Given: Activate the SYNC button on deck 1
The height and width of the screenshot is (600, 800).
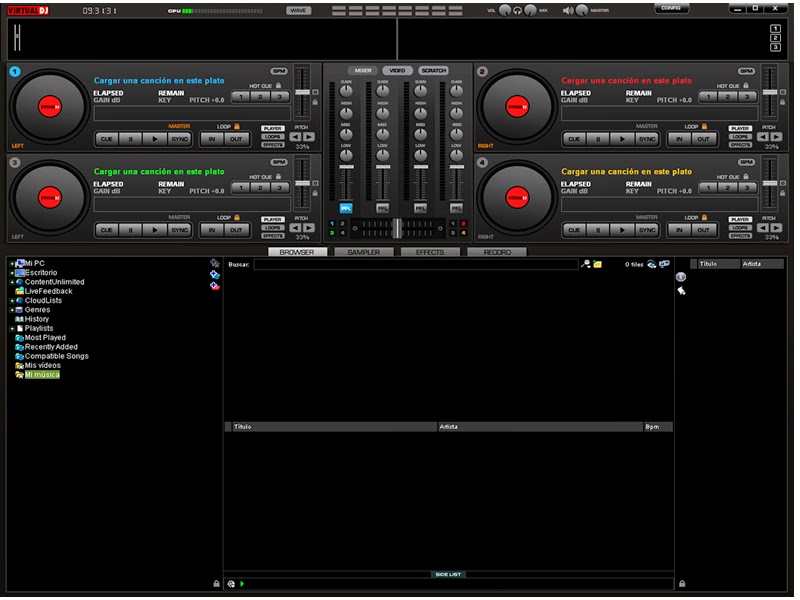Looking at the screenshot, I should (x=179, y=139).
